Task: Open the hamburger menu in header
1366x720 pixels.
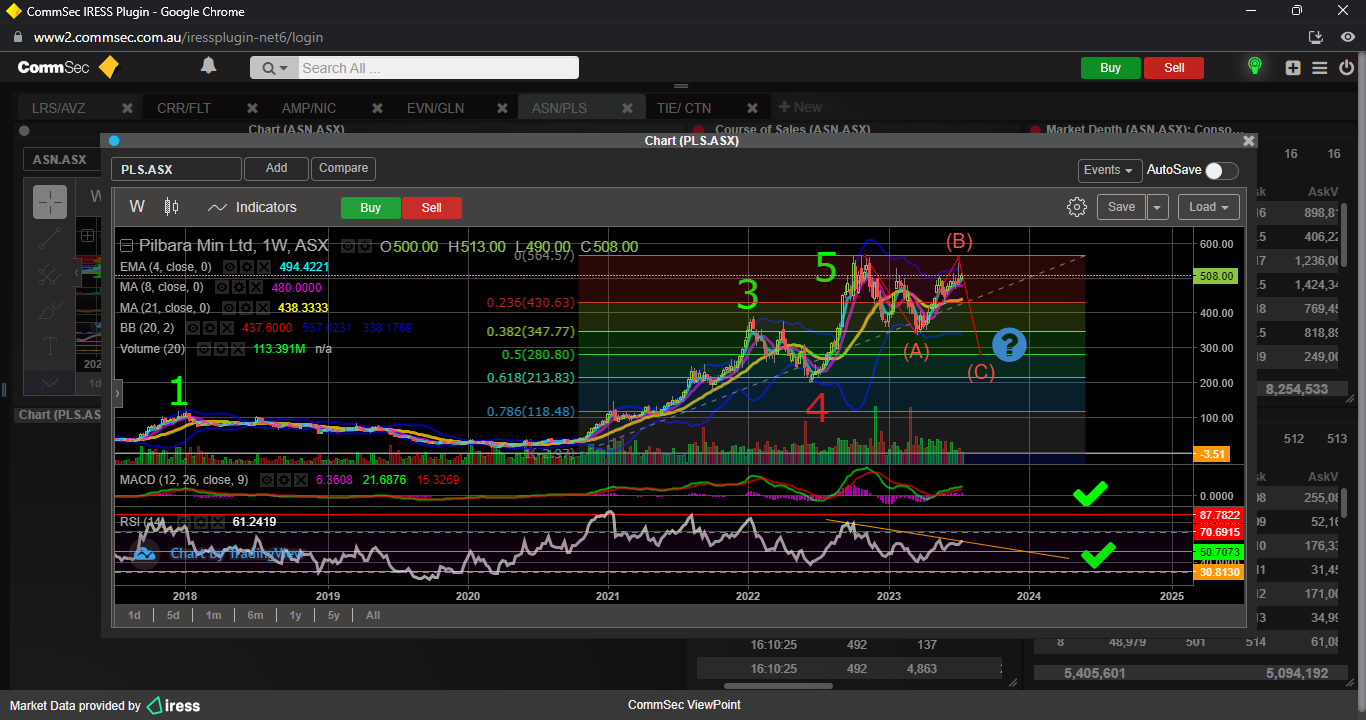Action: click(x=1320, y=68)
